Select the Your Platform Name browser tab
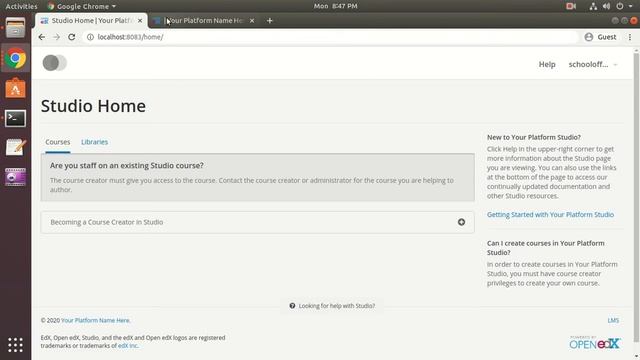Viewport: 640px width, 360px height. [x=204, y=20]
